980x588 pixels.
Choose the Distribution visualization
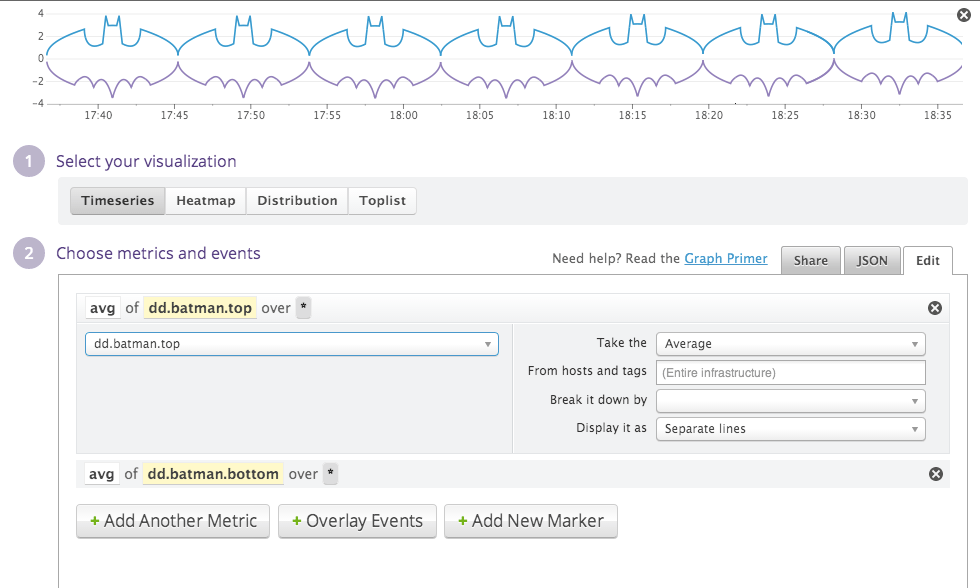pos(297,201)
